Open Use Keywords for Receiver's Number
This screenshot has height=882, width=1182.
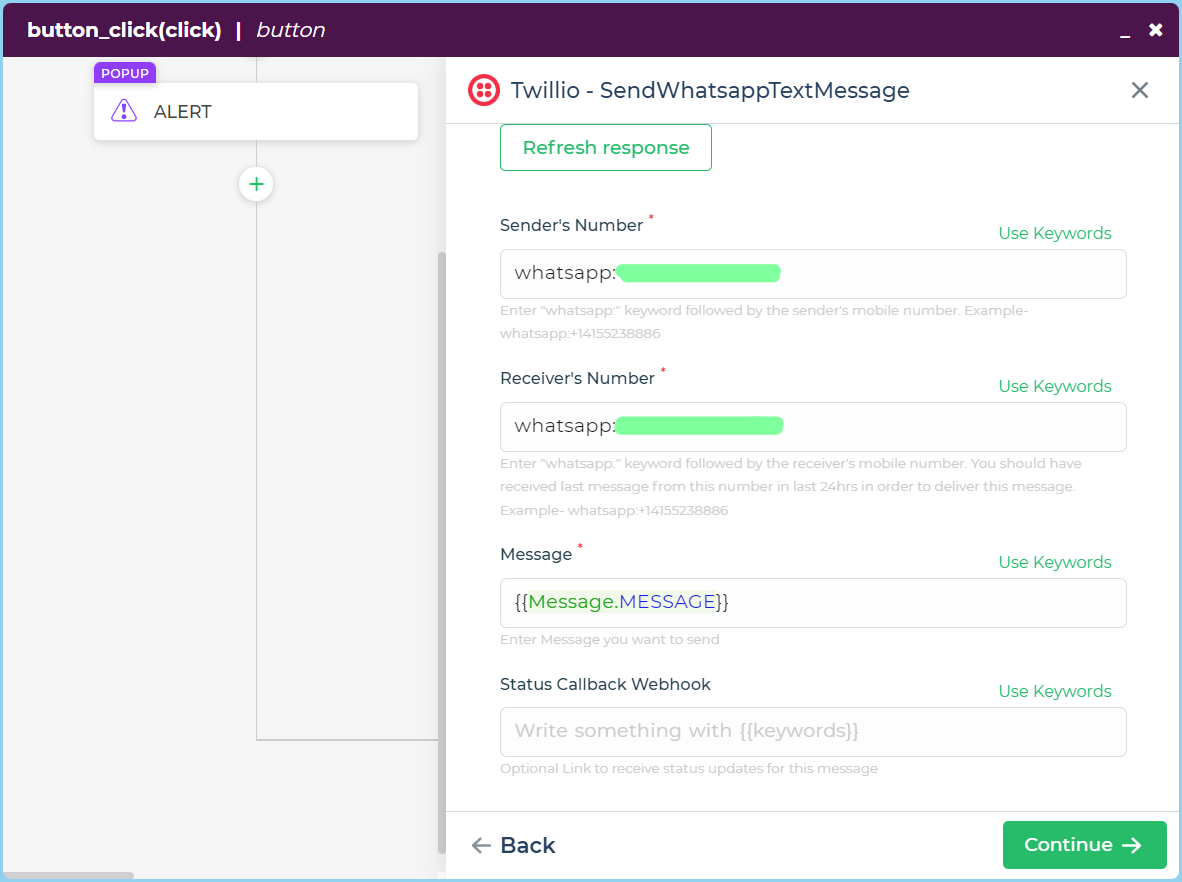[1054, 386]
